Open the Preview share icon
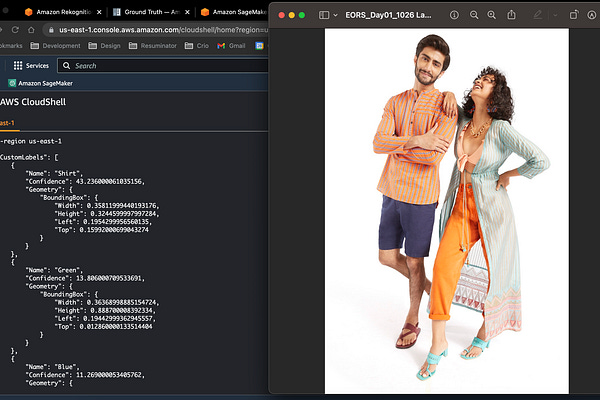Image resolution: width=600 pixels, height=400 pixels. coord(511,15)
